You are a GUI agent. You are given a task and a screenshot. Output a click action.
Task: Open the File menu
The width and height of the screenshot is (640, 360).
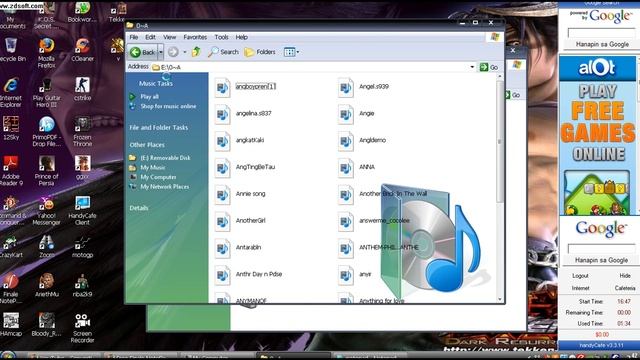point(133,37)
